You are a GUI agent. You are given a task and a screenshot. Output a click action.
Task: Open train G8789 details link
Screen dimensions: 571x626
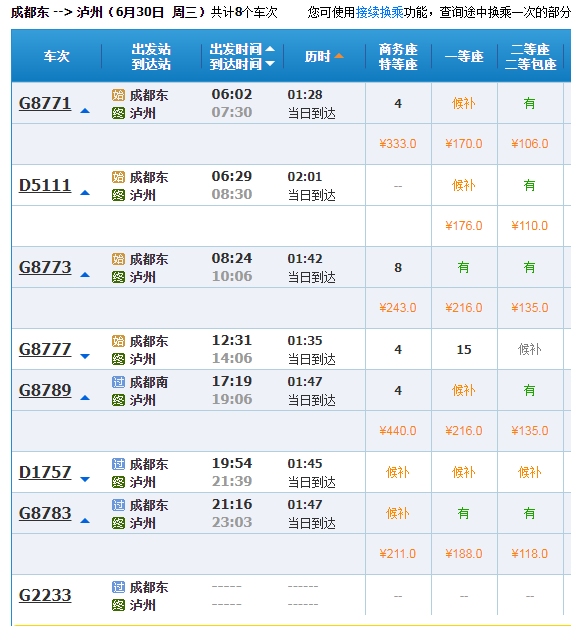[45, 390]
